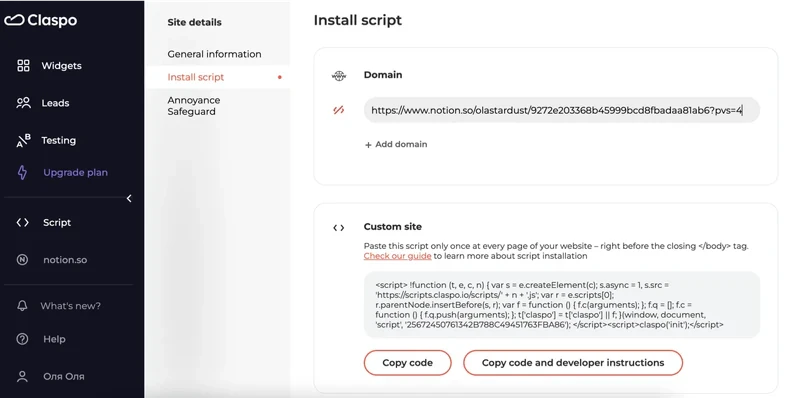800x398 pixels.
Task: Switch to General information tab
Action: [x=214, y=54]
